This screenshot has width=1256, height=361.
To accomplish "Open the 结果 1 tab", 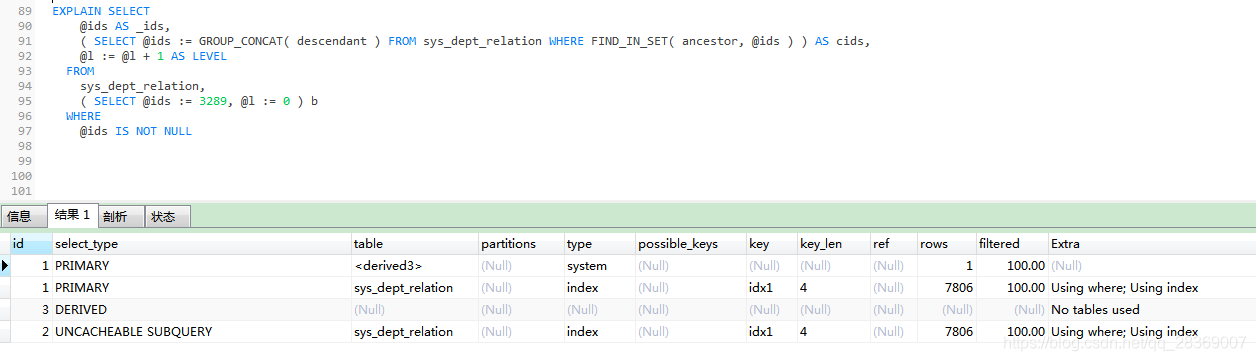I will pos(72,215).
